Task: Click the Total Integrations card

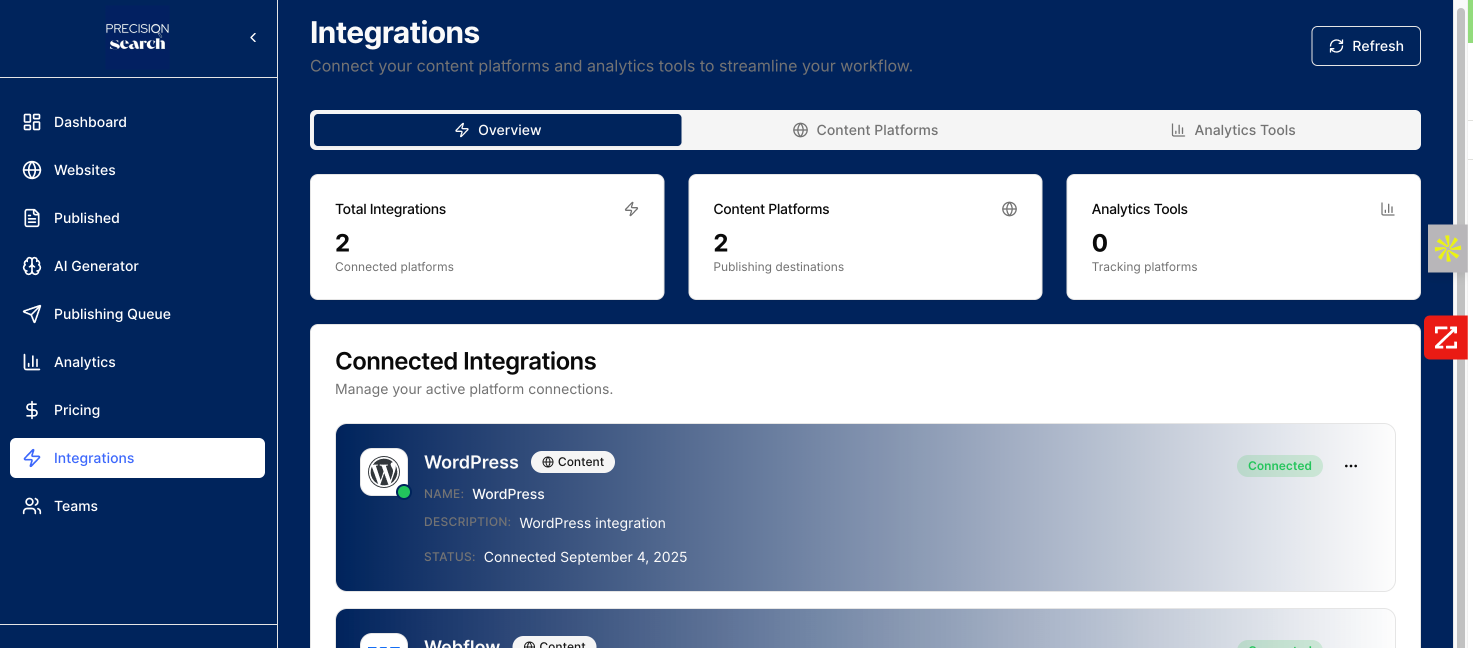Action: coord(487,237)
